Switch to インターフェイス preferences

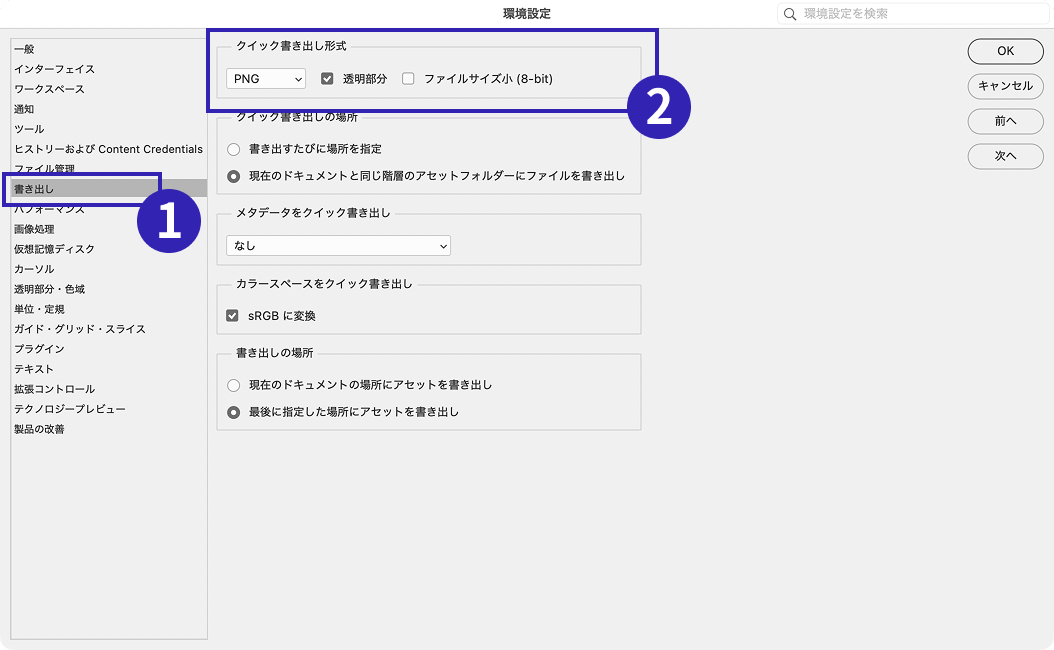tap(54, 69)
